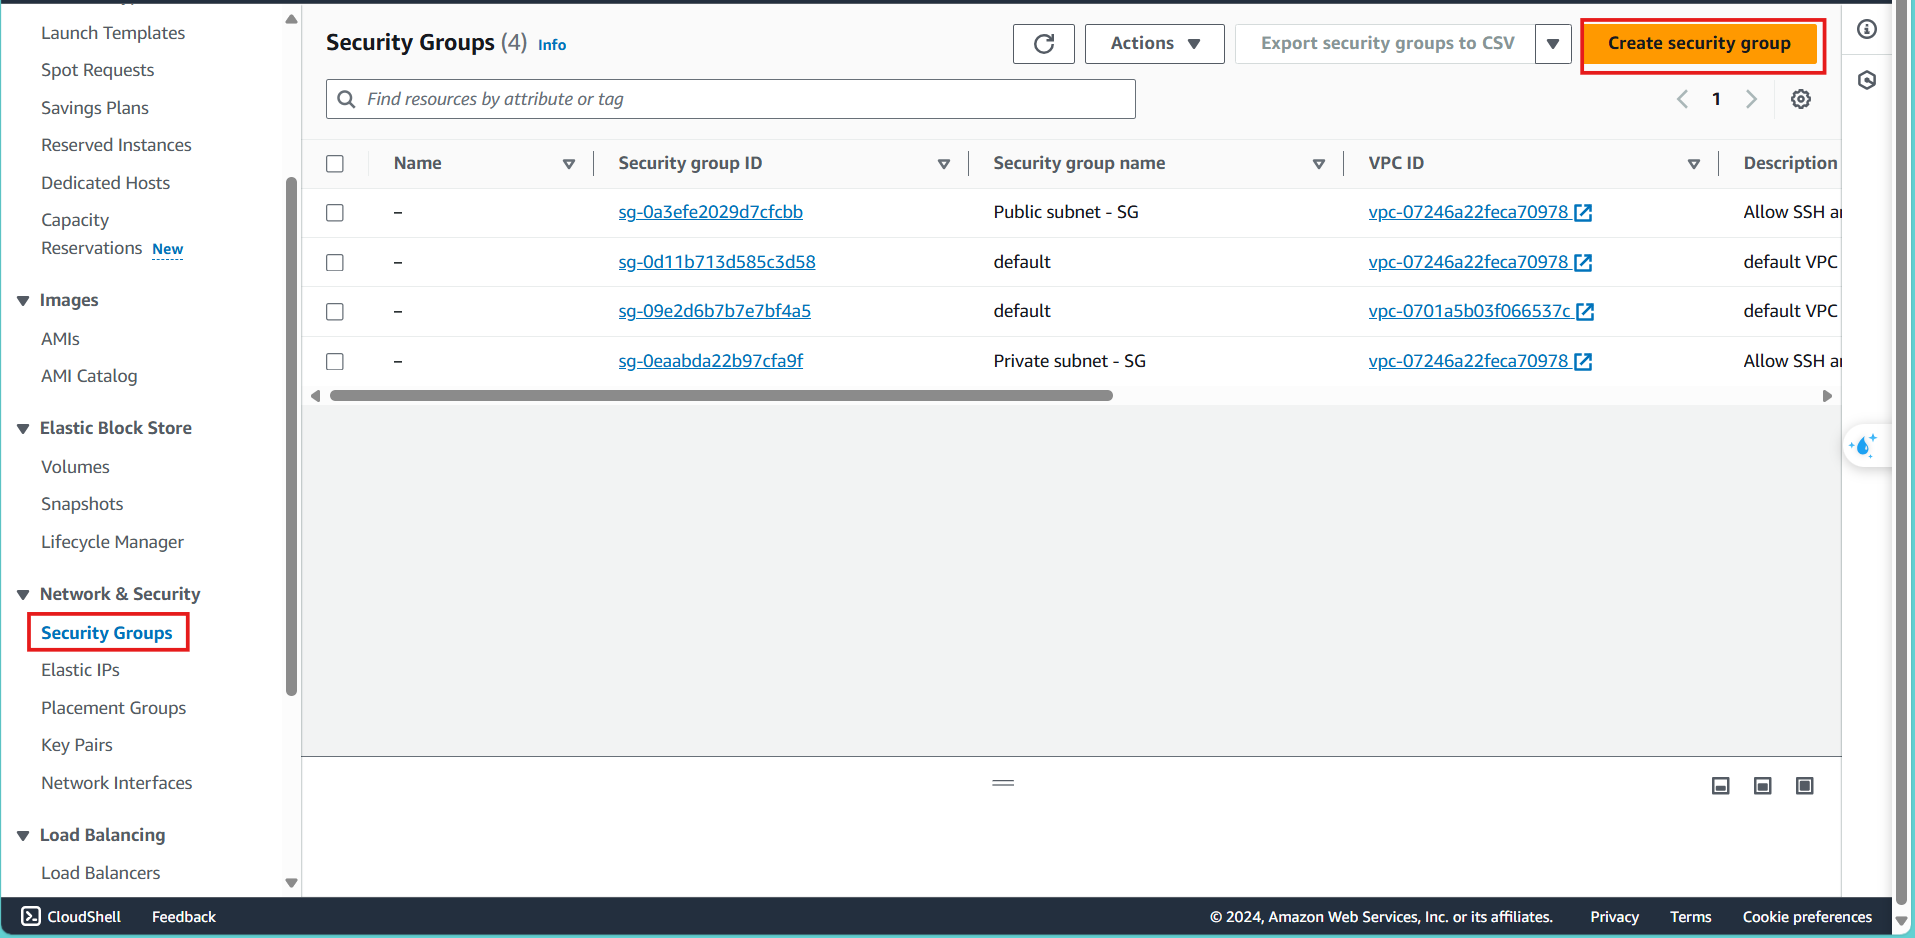Screen dimensions: 1915x938
Task: Open the Privacy link
Action: [1614, 917]
